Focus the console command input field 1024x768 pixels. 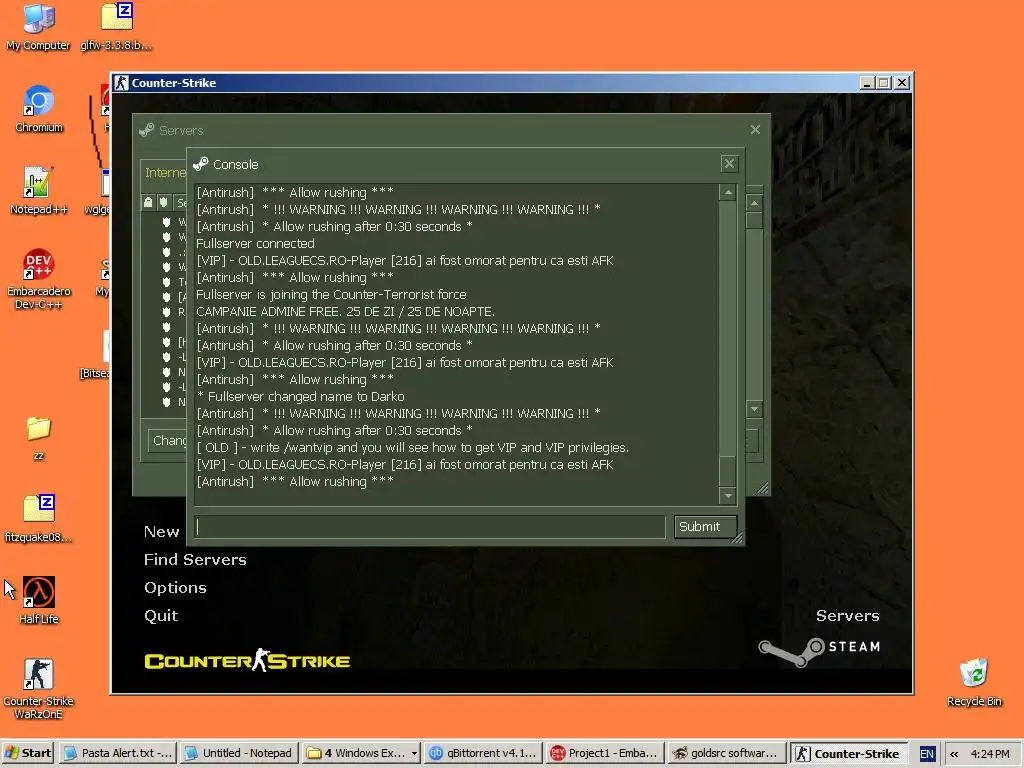click(x=430, y=526)
